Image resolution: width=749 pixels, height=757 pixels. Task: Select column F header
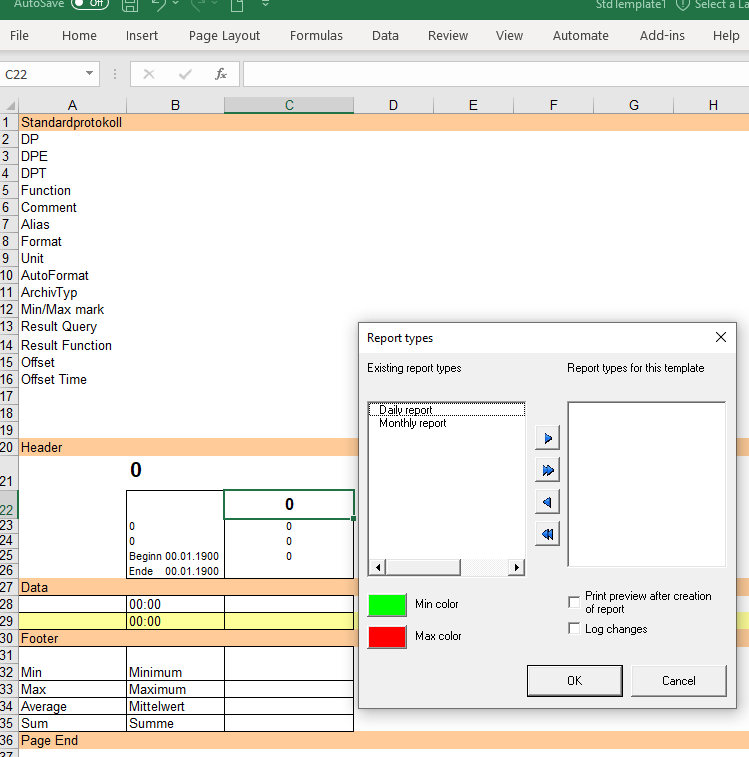pos(553,105)
